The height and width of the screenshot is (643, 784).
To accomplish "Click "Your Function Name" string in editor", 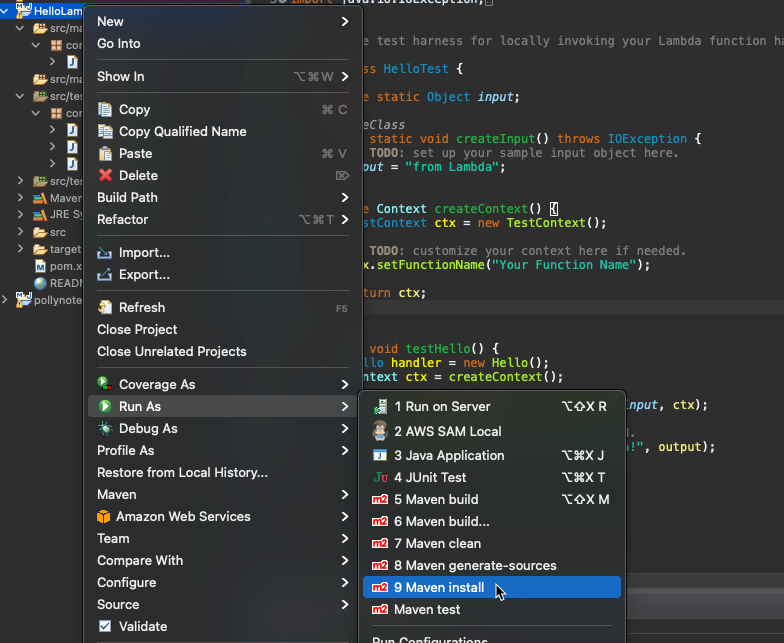I will (564, 264).
